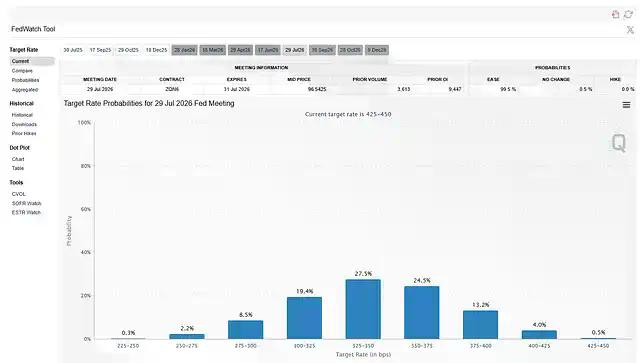640x363 pixels.
Task: Select the 29 Oct25 meeting tab
Action: pos(128,50)
